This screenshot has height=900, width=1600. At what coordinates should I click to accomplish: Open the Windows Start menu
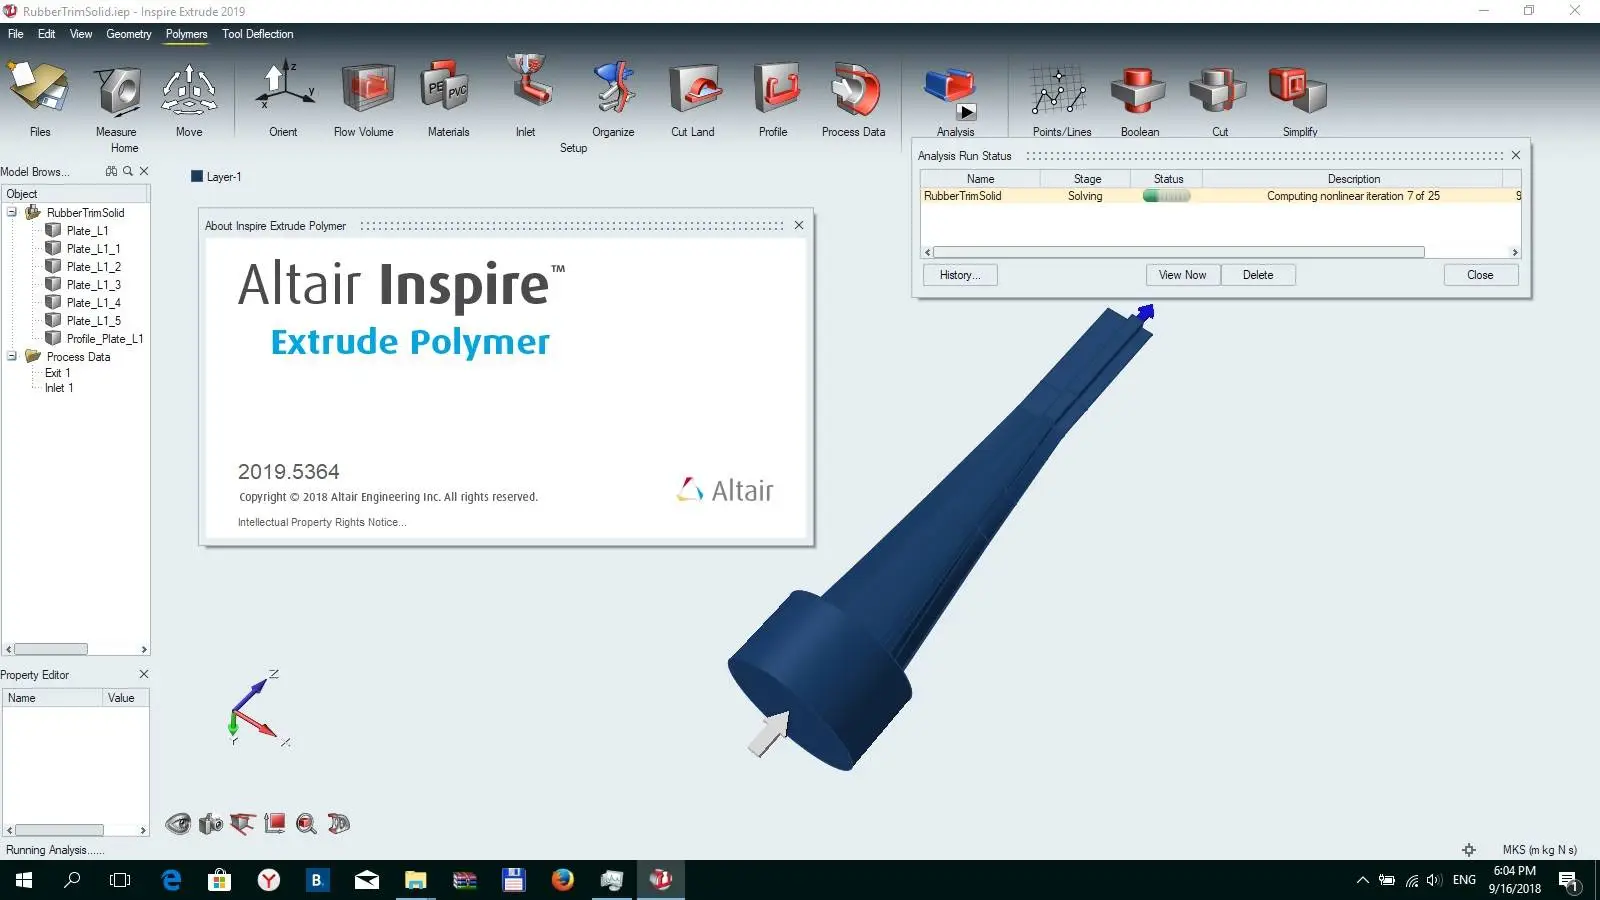(x=24, y=880)
